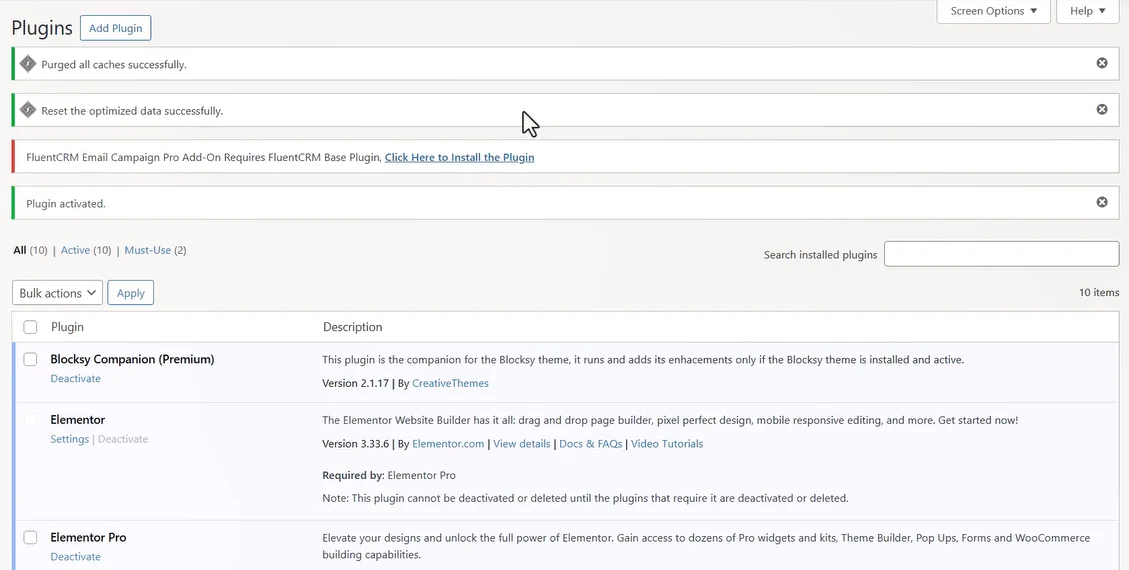
Task: Expand the Screen Options panel
Action: [993, 11]
